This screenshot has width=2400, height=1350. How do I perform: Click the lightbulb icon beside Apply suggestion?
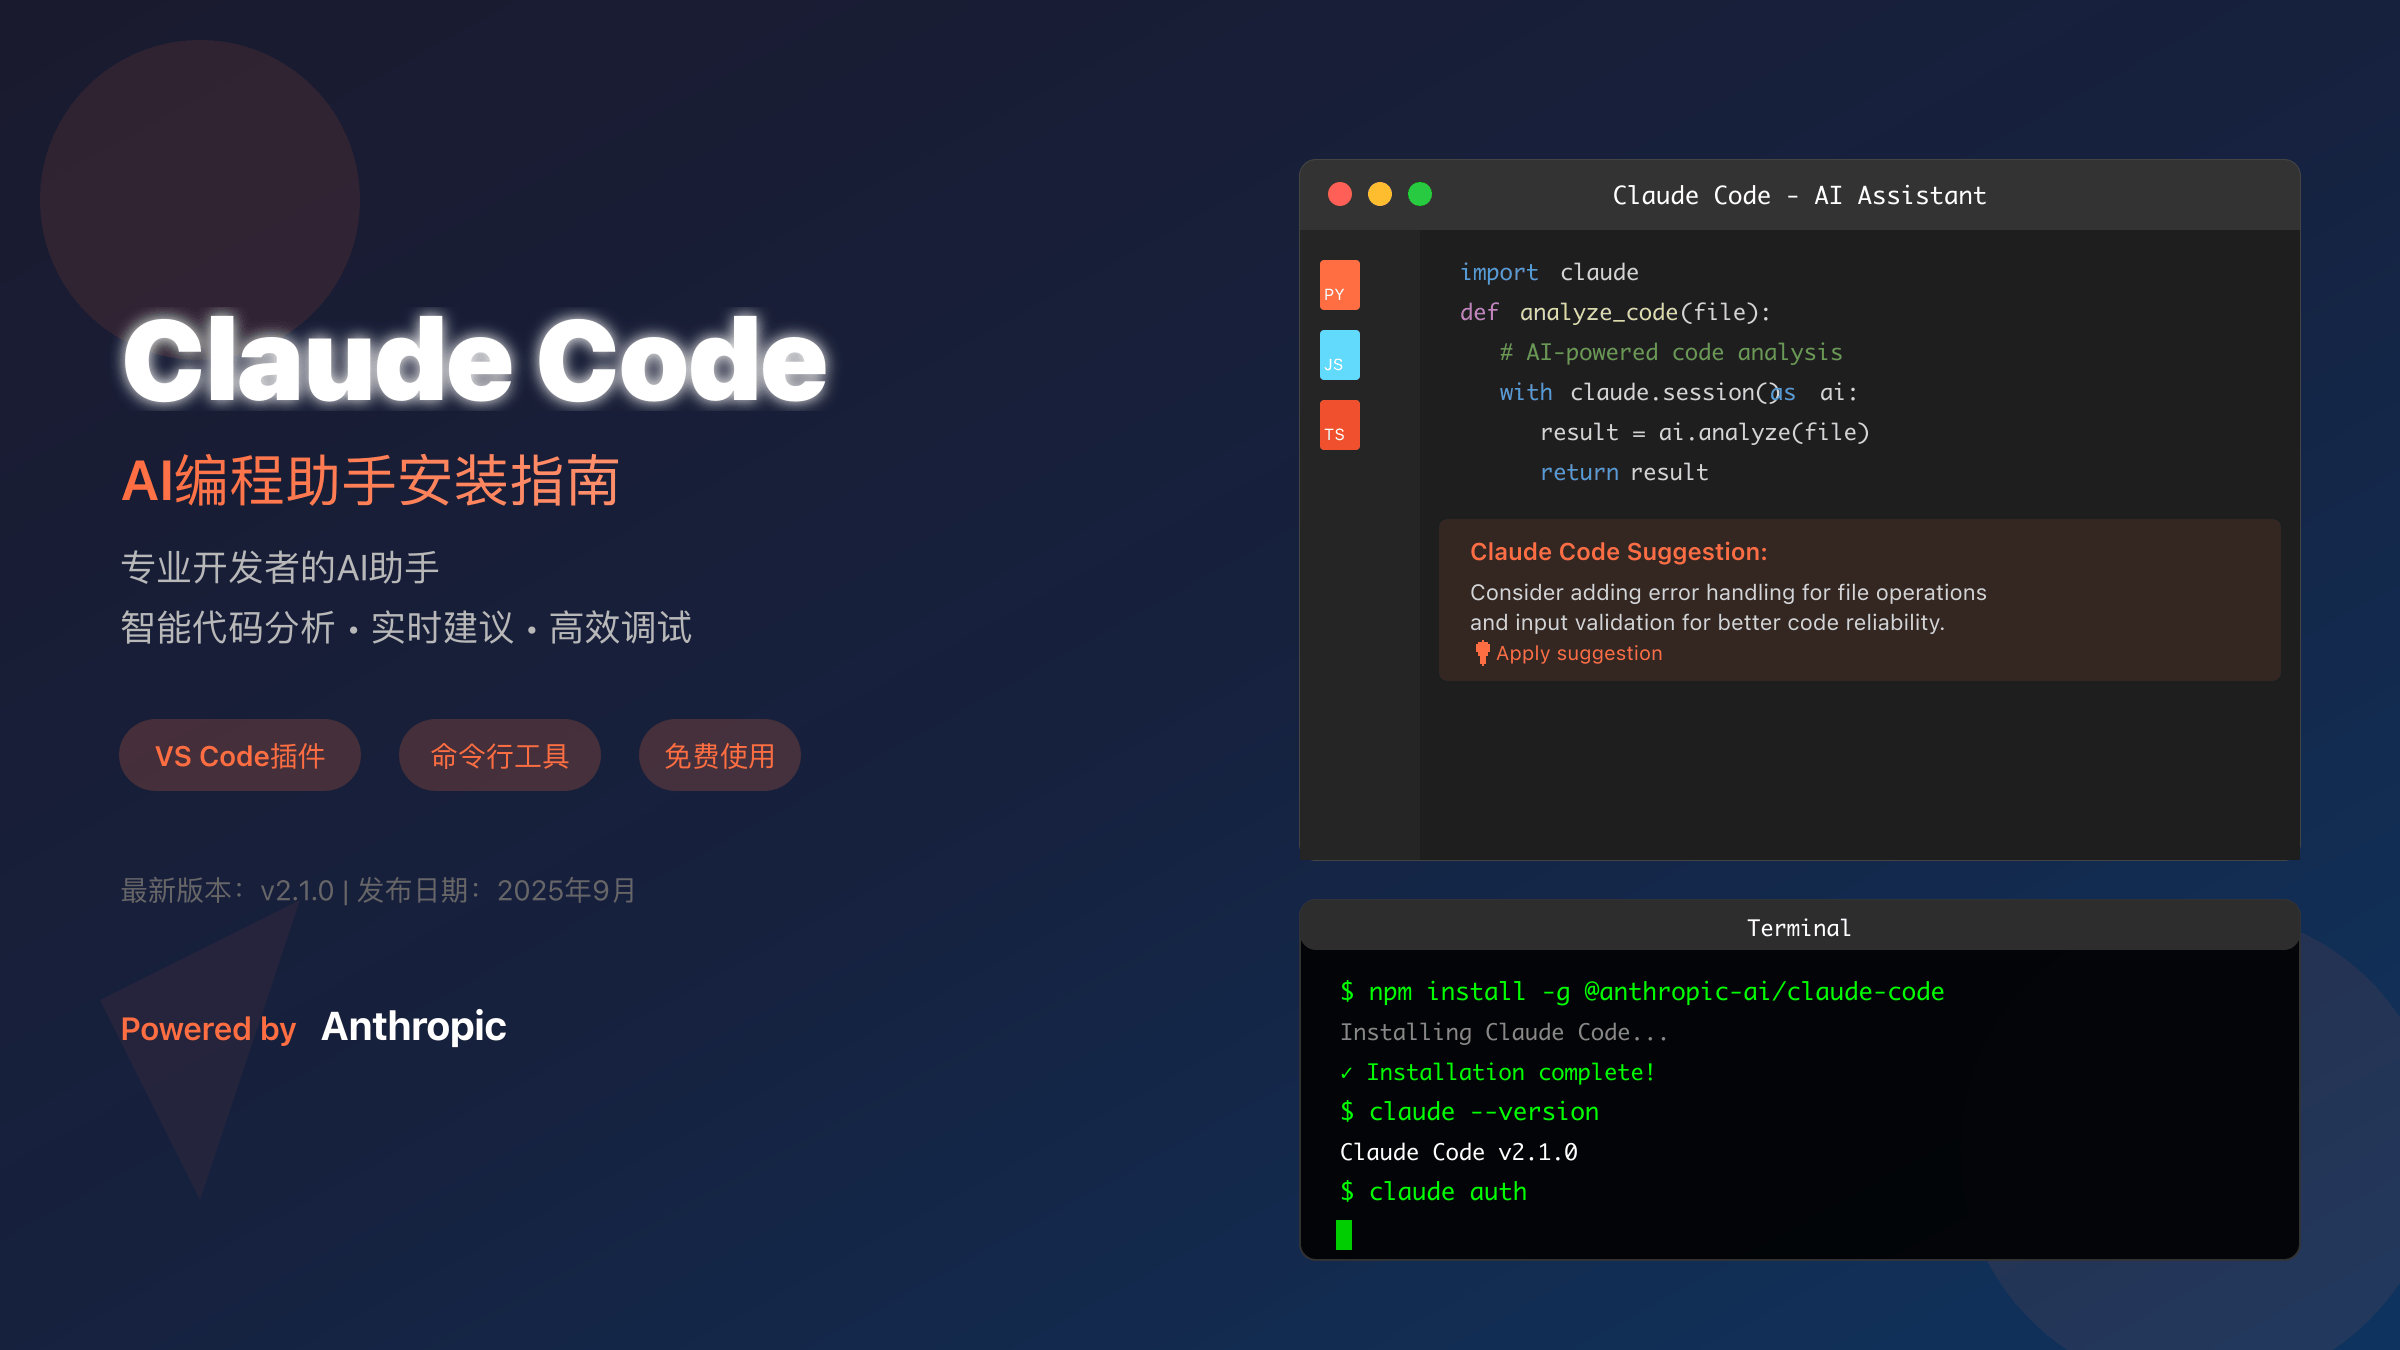pos(1482,653)
